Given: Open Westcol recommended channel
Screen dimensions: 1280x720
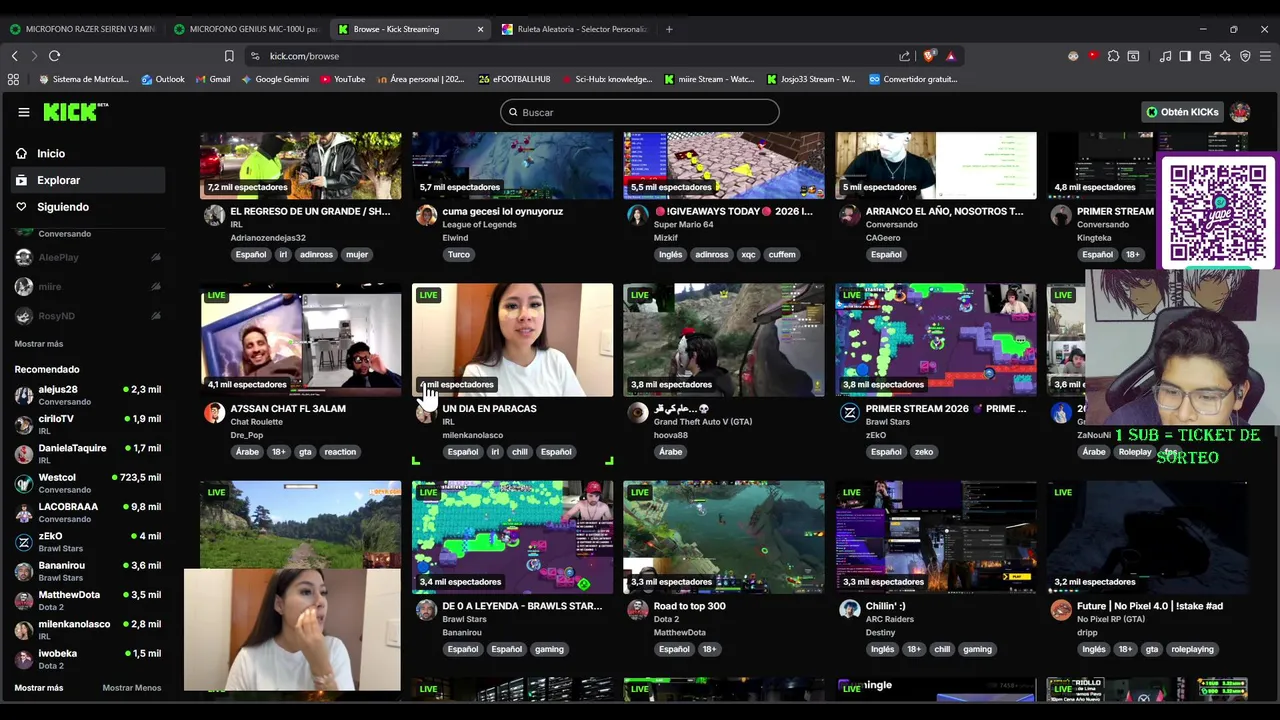Looking at the screenshot, I should (x=88, y=483).
